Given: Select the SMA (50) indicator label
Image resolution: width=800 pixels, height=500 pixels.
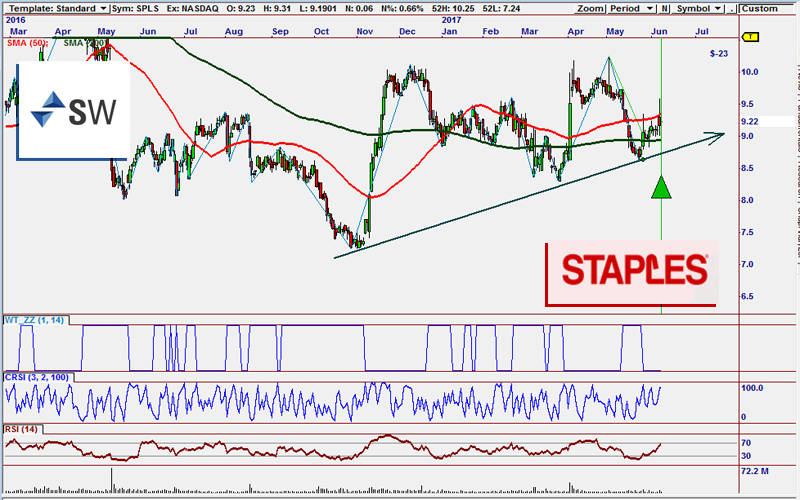Looking at the screenshot, I should [x=26, y=43].
